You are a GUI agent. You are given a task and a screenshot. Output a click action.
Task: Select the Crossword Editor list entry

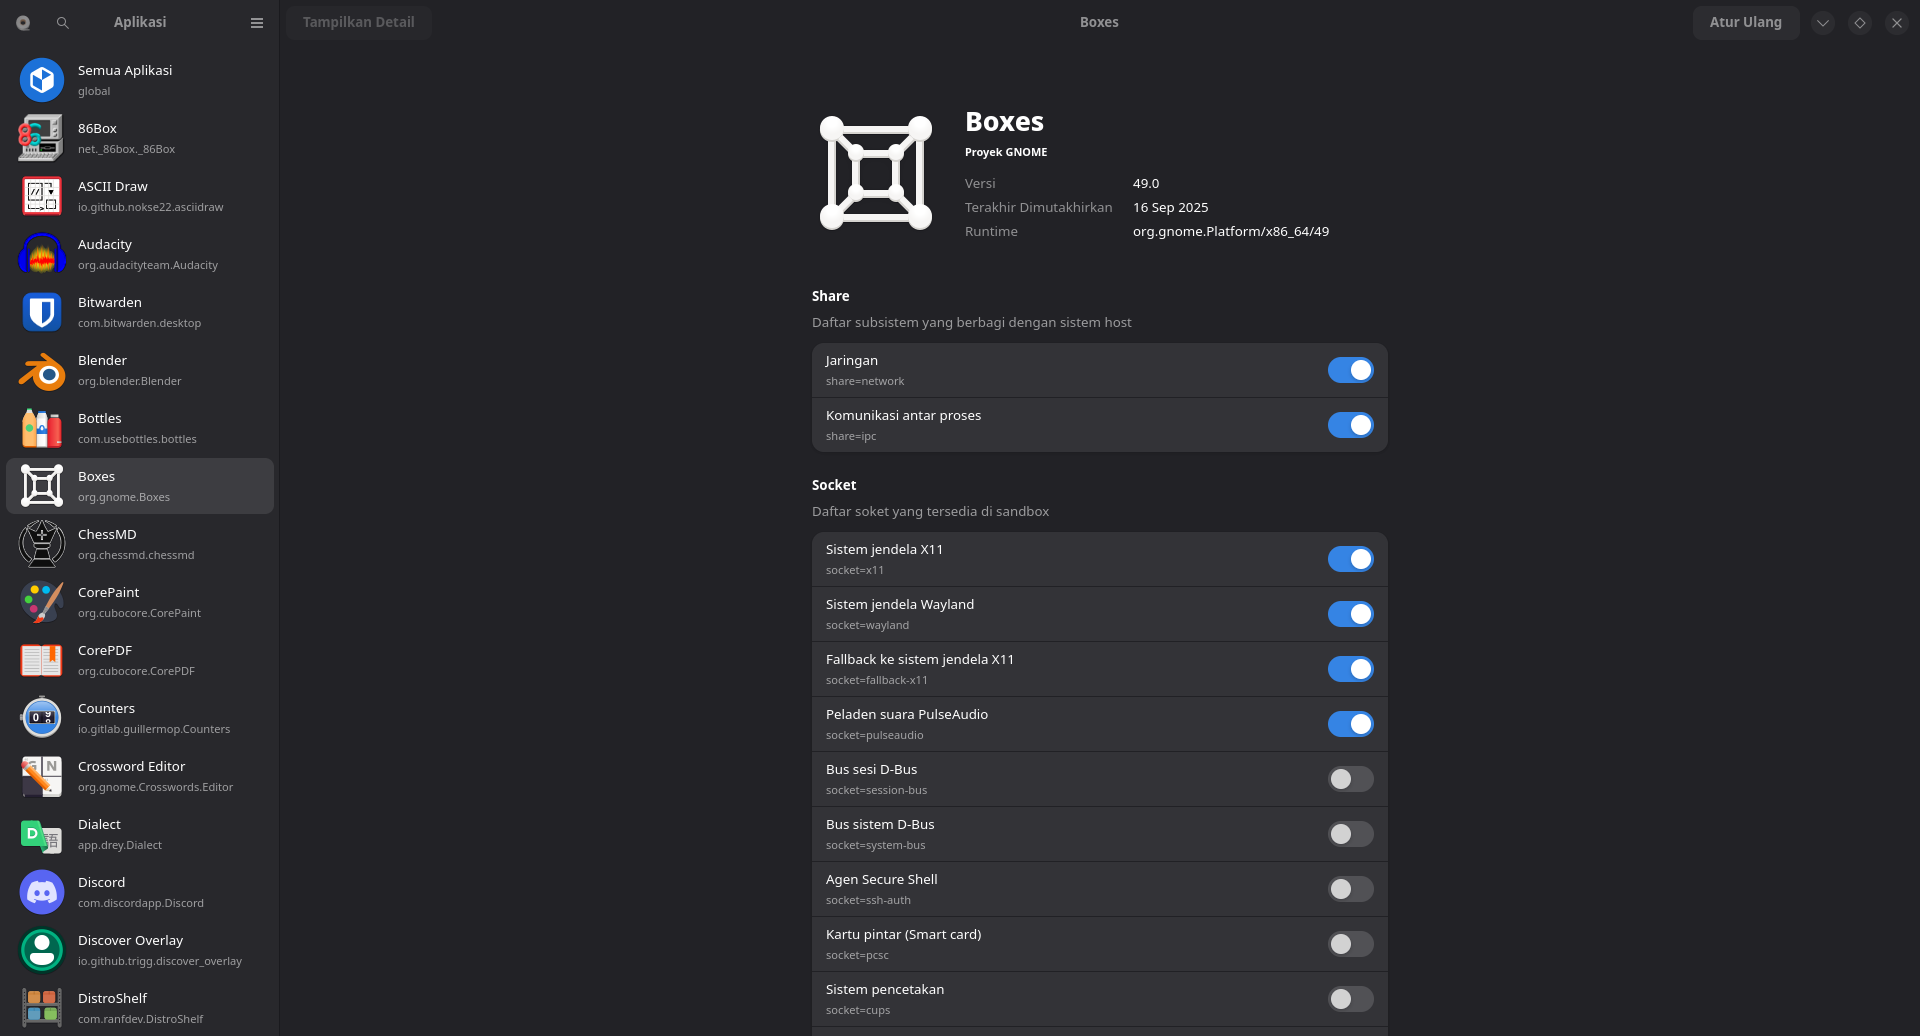[x=140, y=776]
